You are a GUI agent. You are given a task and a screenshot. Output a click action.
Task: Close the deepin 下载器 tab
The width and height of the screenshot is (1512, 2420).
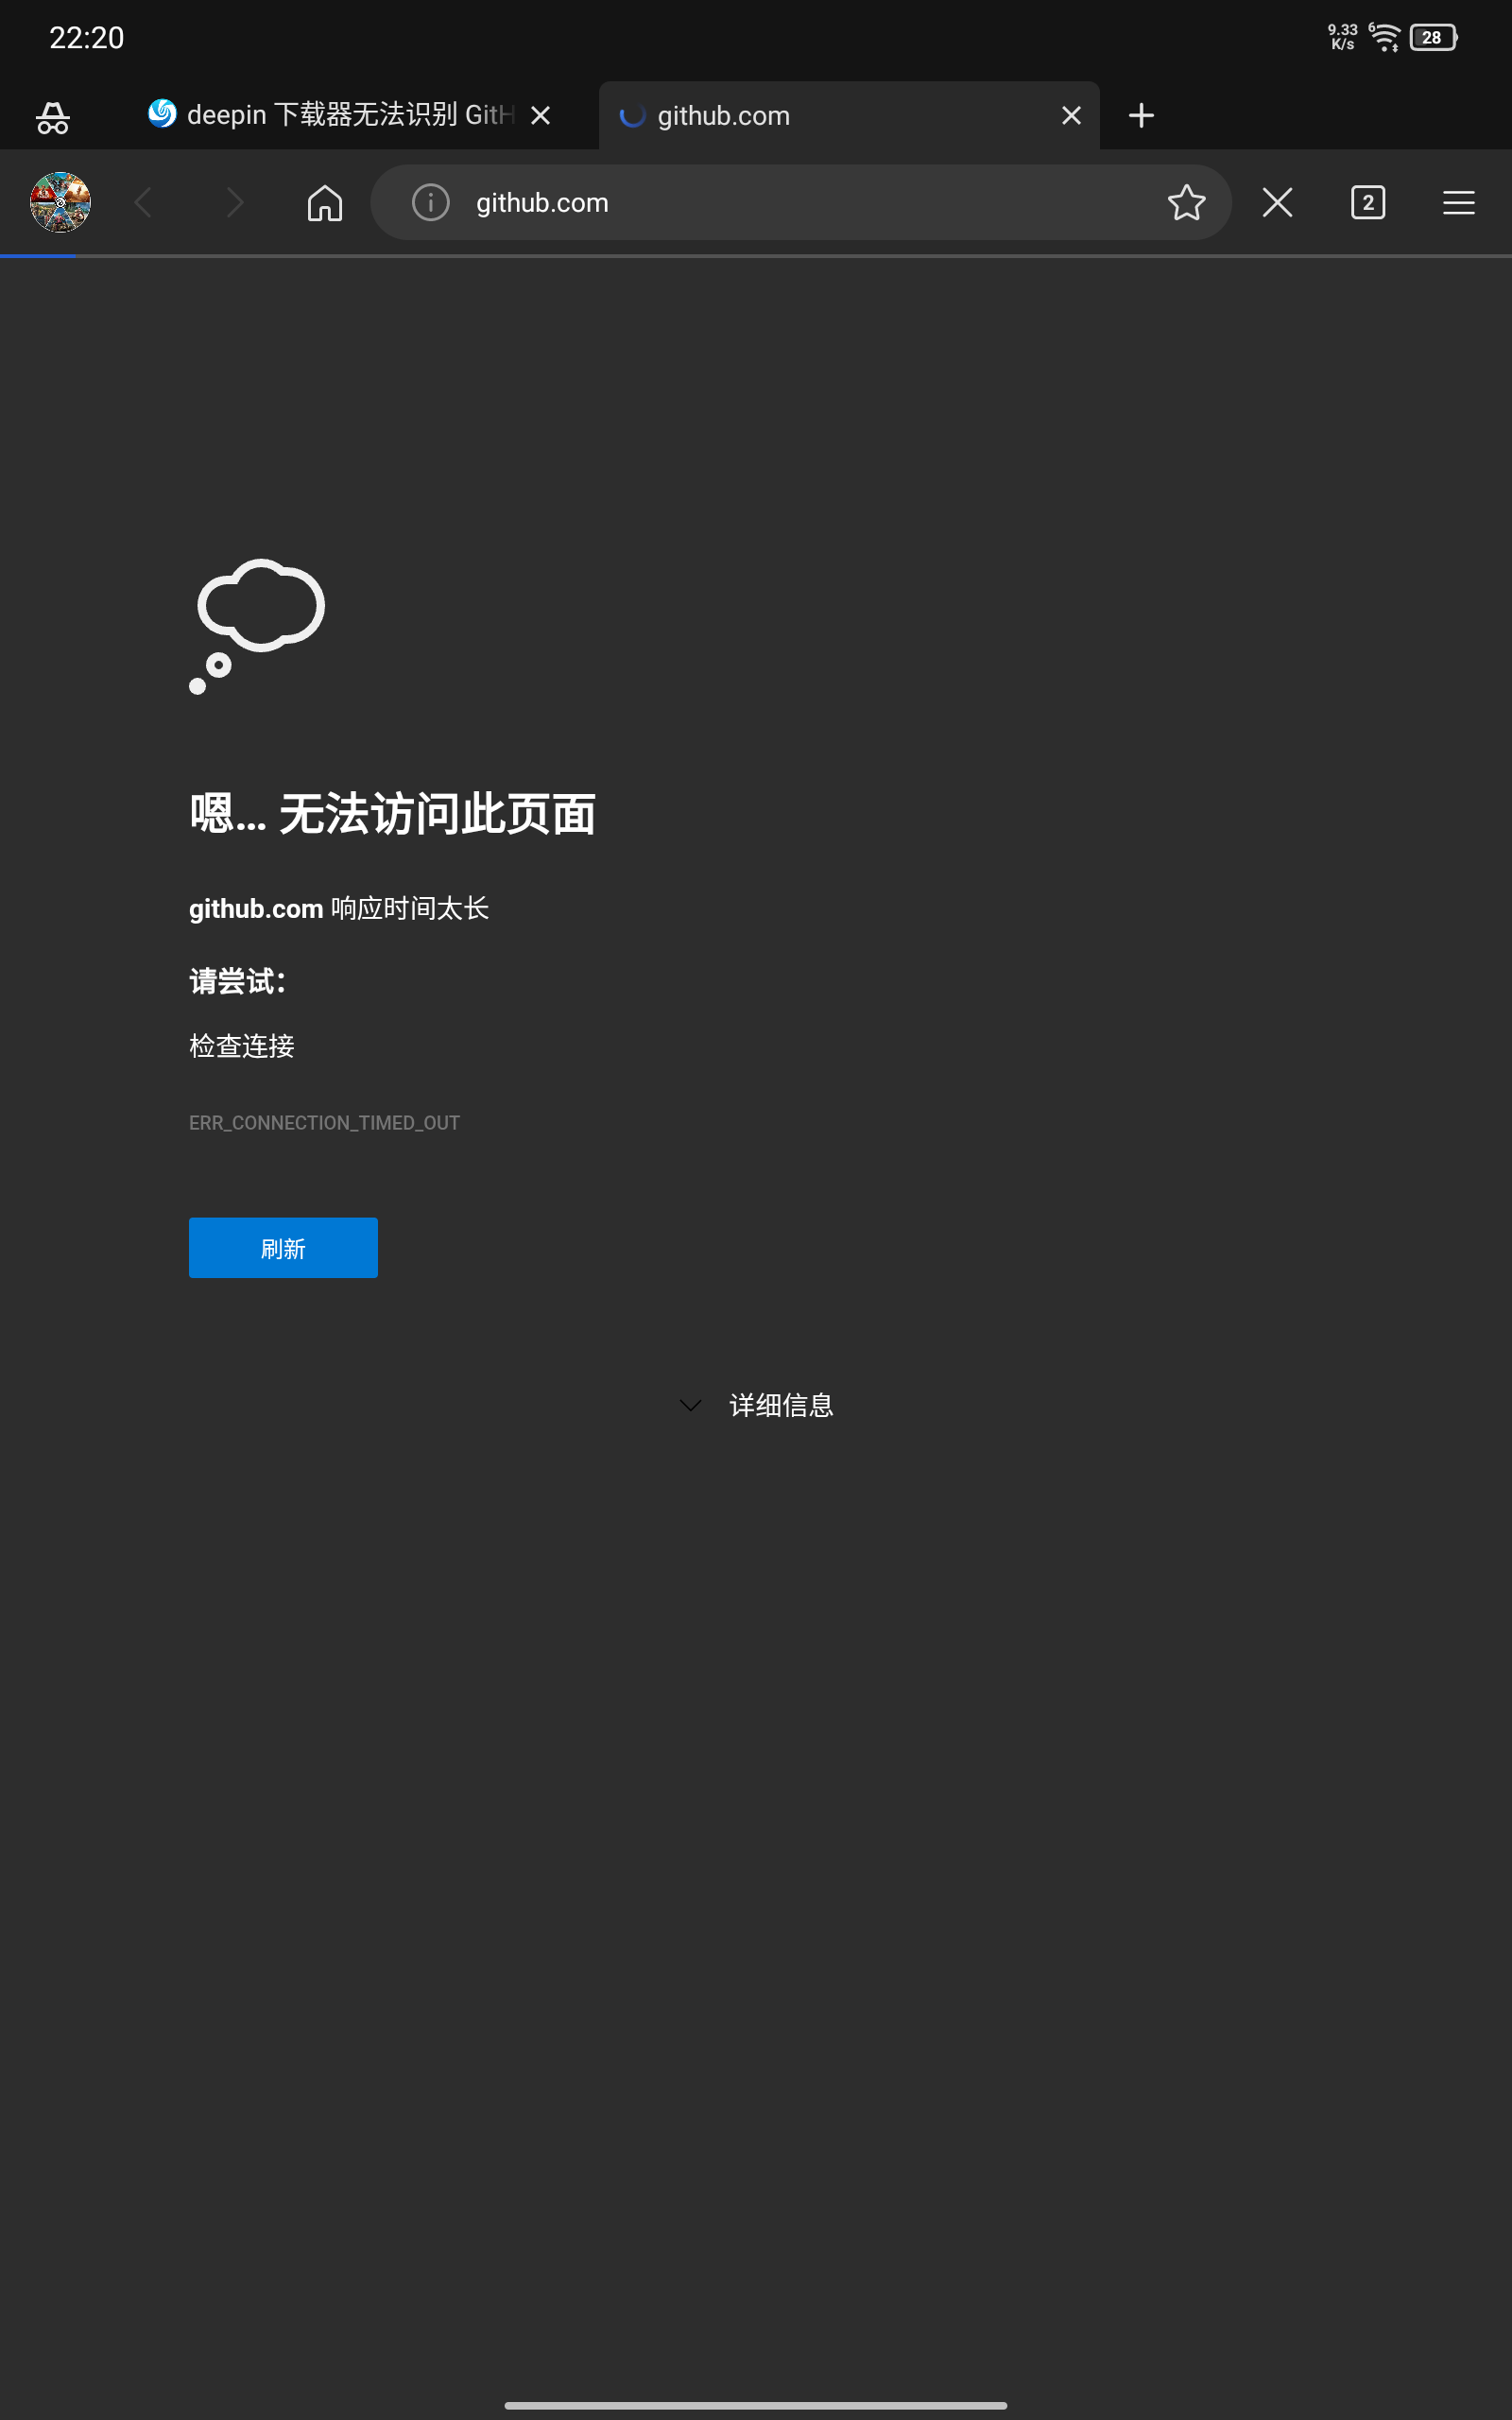click(541, 116)
